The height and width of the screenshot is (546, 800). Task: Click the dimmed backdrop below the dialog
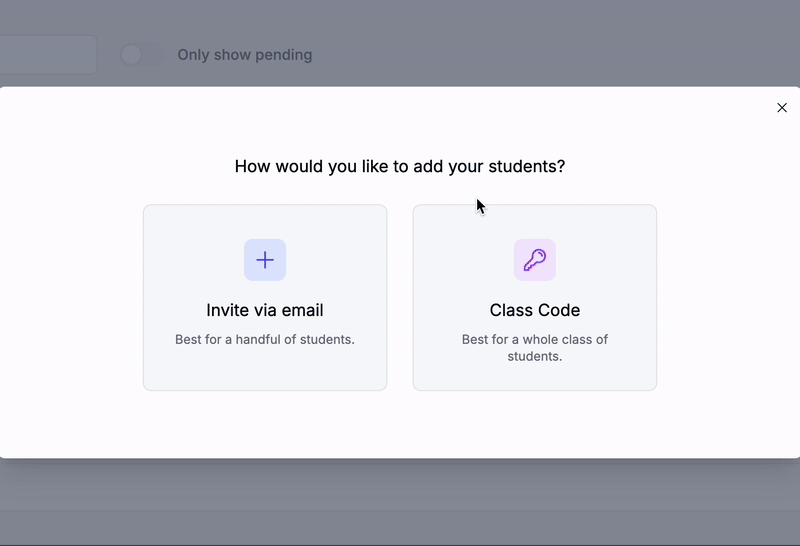pyautogui.click(x=400, y=484)
